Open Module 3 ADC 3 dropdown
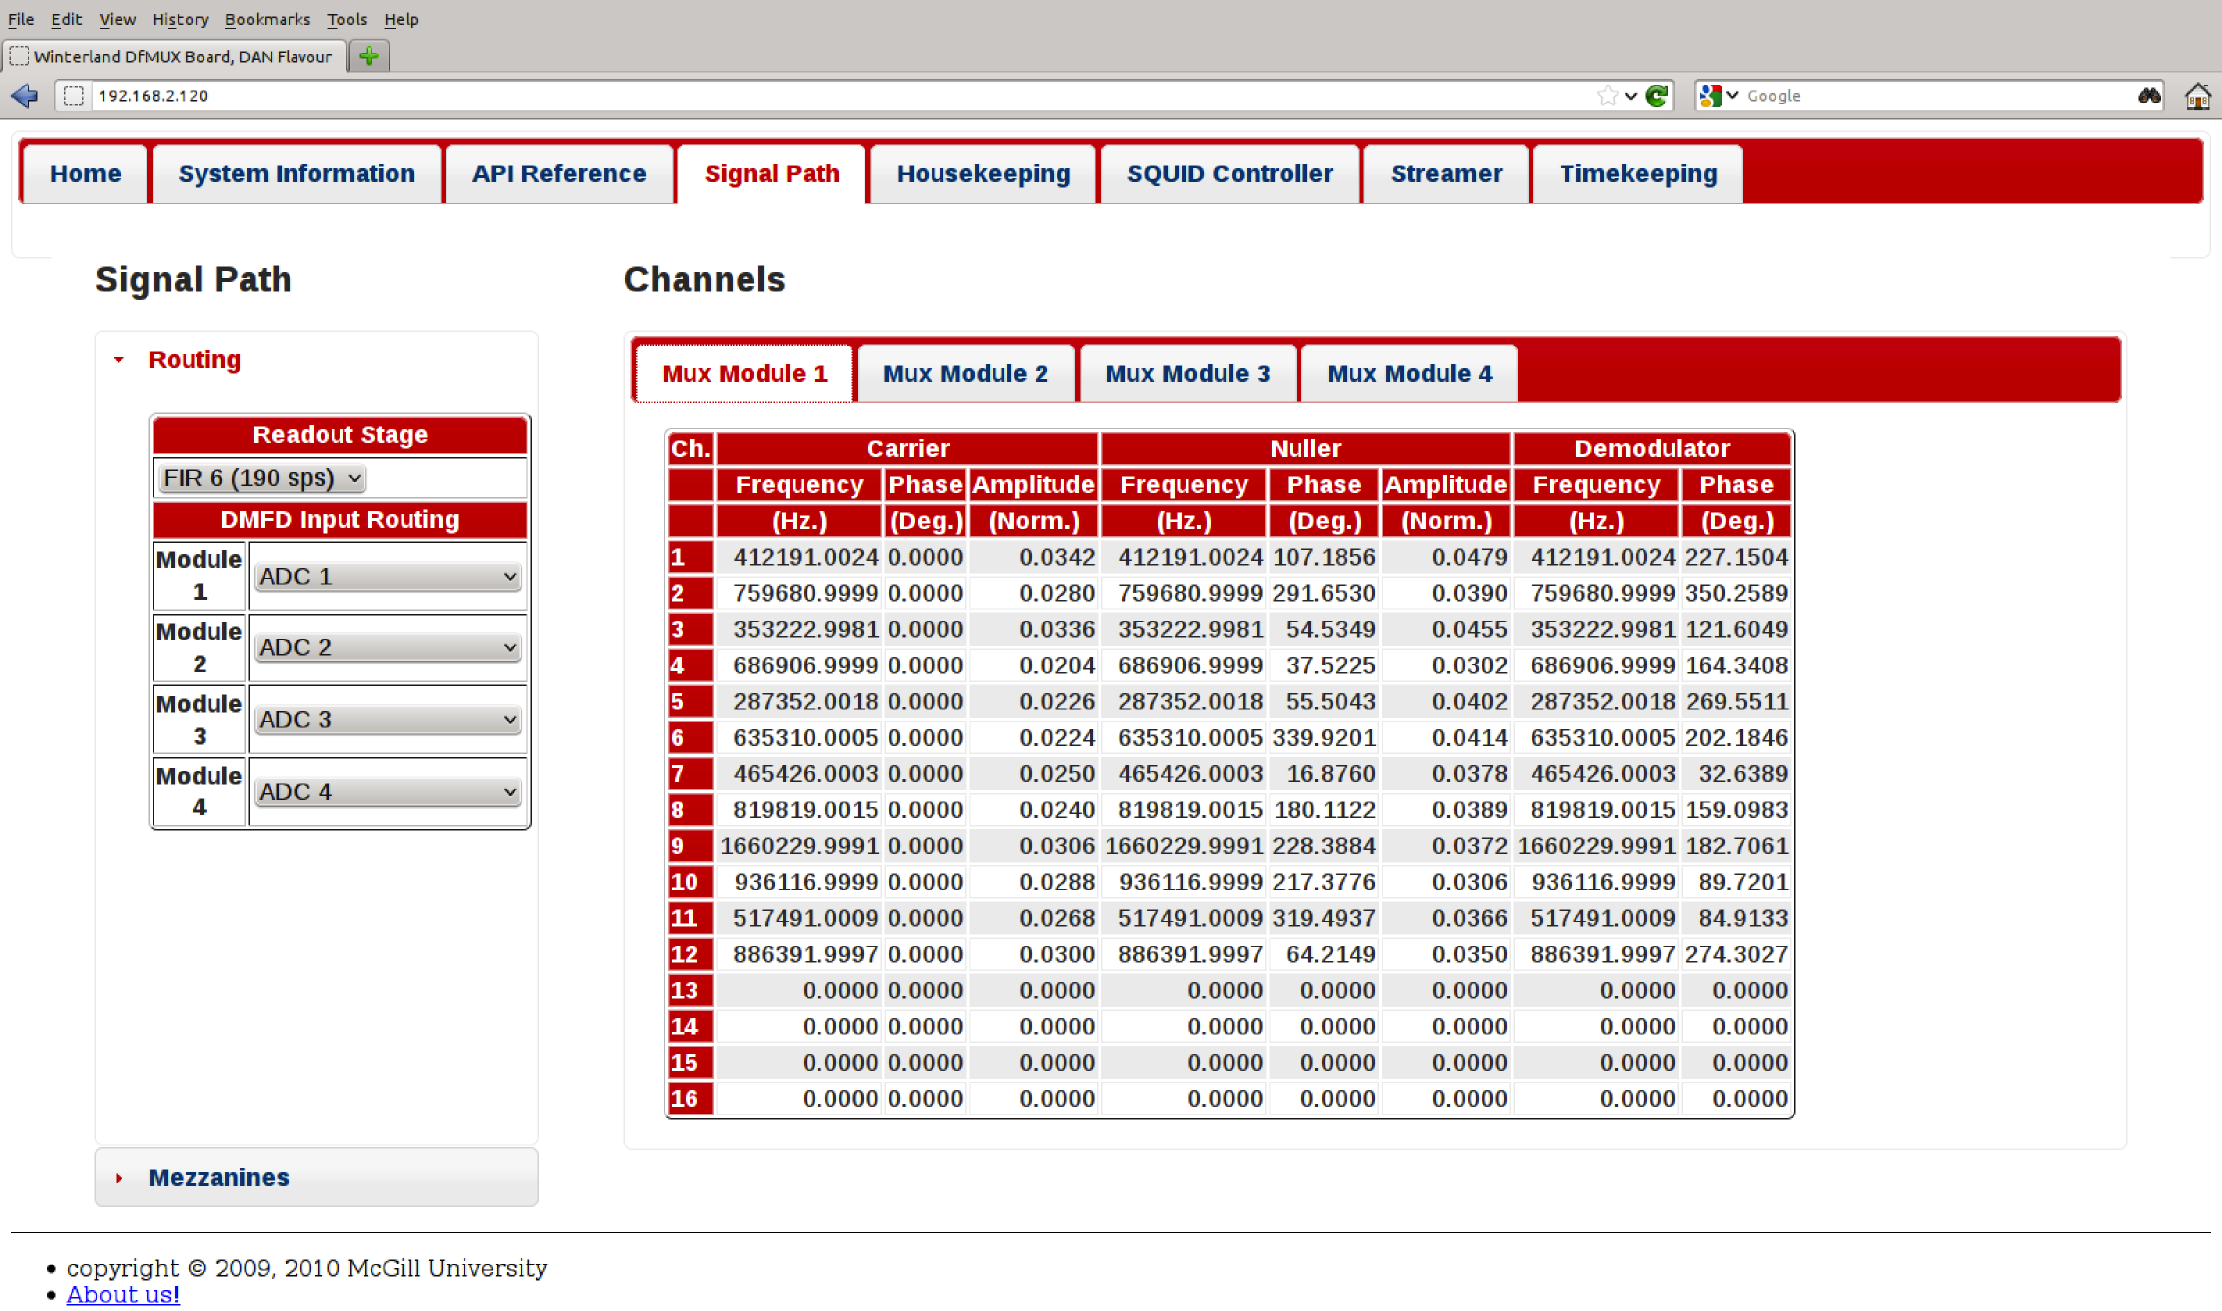2222x1311 pixels. pyautogui.click(x=387, y=720)
